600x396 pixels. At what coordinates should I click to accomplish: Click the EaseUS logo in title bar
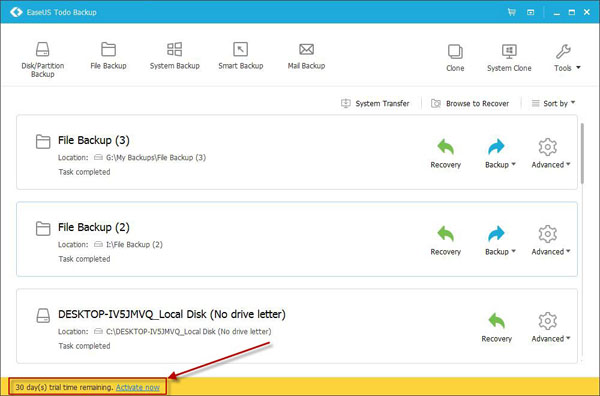(x=16, y=12)
